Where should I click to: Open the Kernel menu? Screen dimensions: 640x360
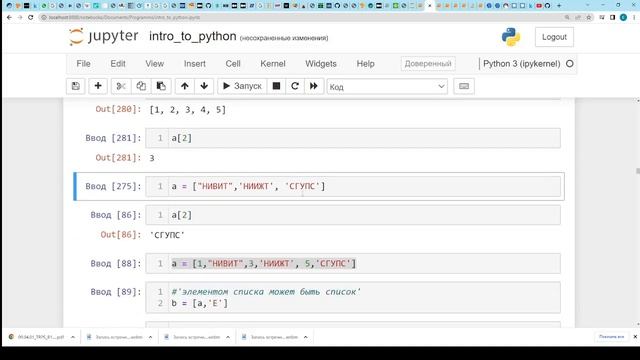coord(273,64)
